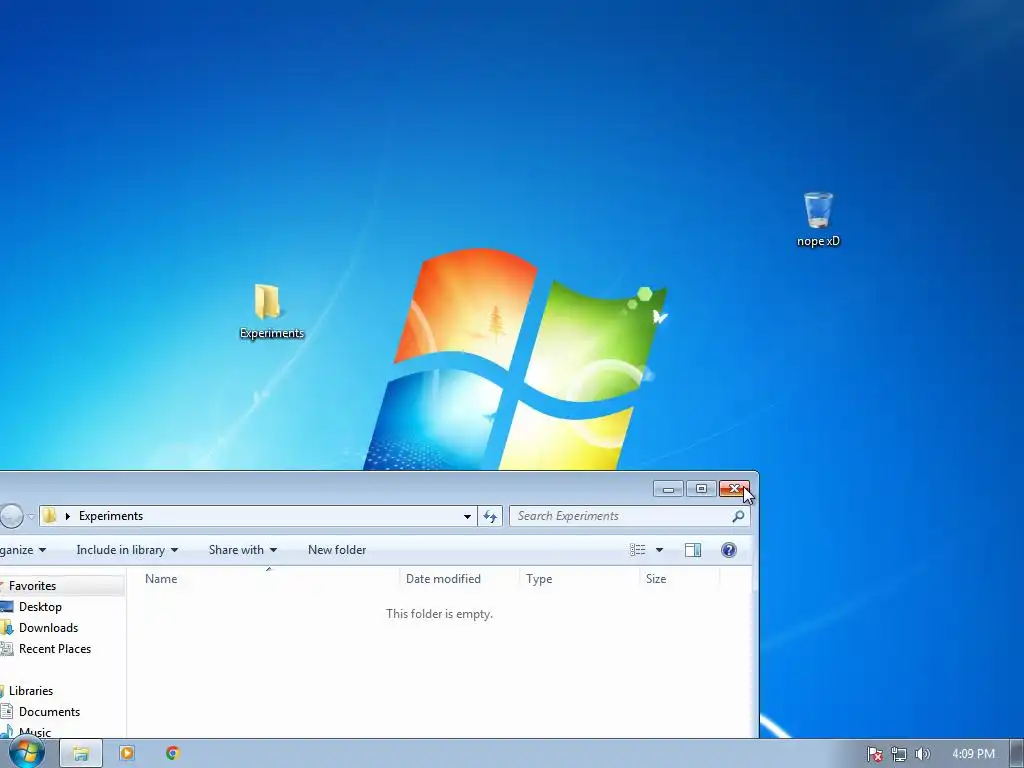
Task: Select Libraries in the navigation pane
Action: pyautogui.click(x=31, y=690)
